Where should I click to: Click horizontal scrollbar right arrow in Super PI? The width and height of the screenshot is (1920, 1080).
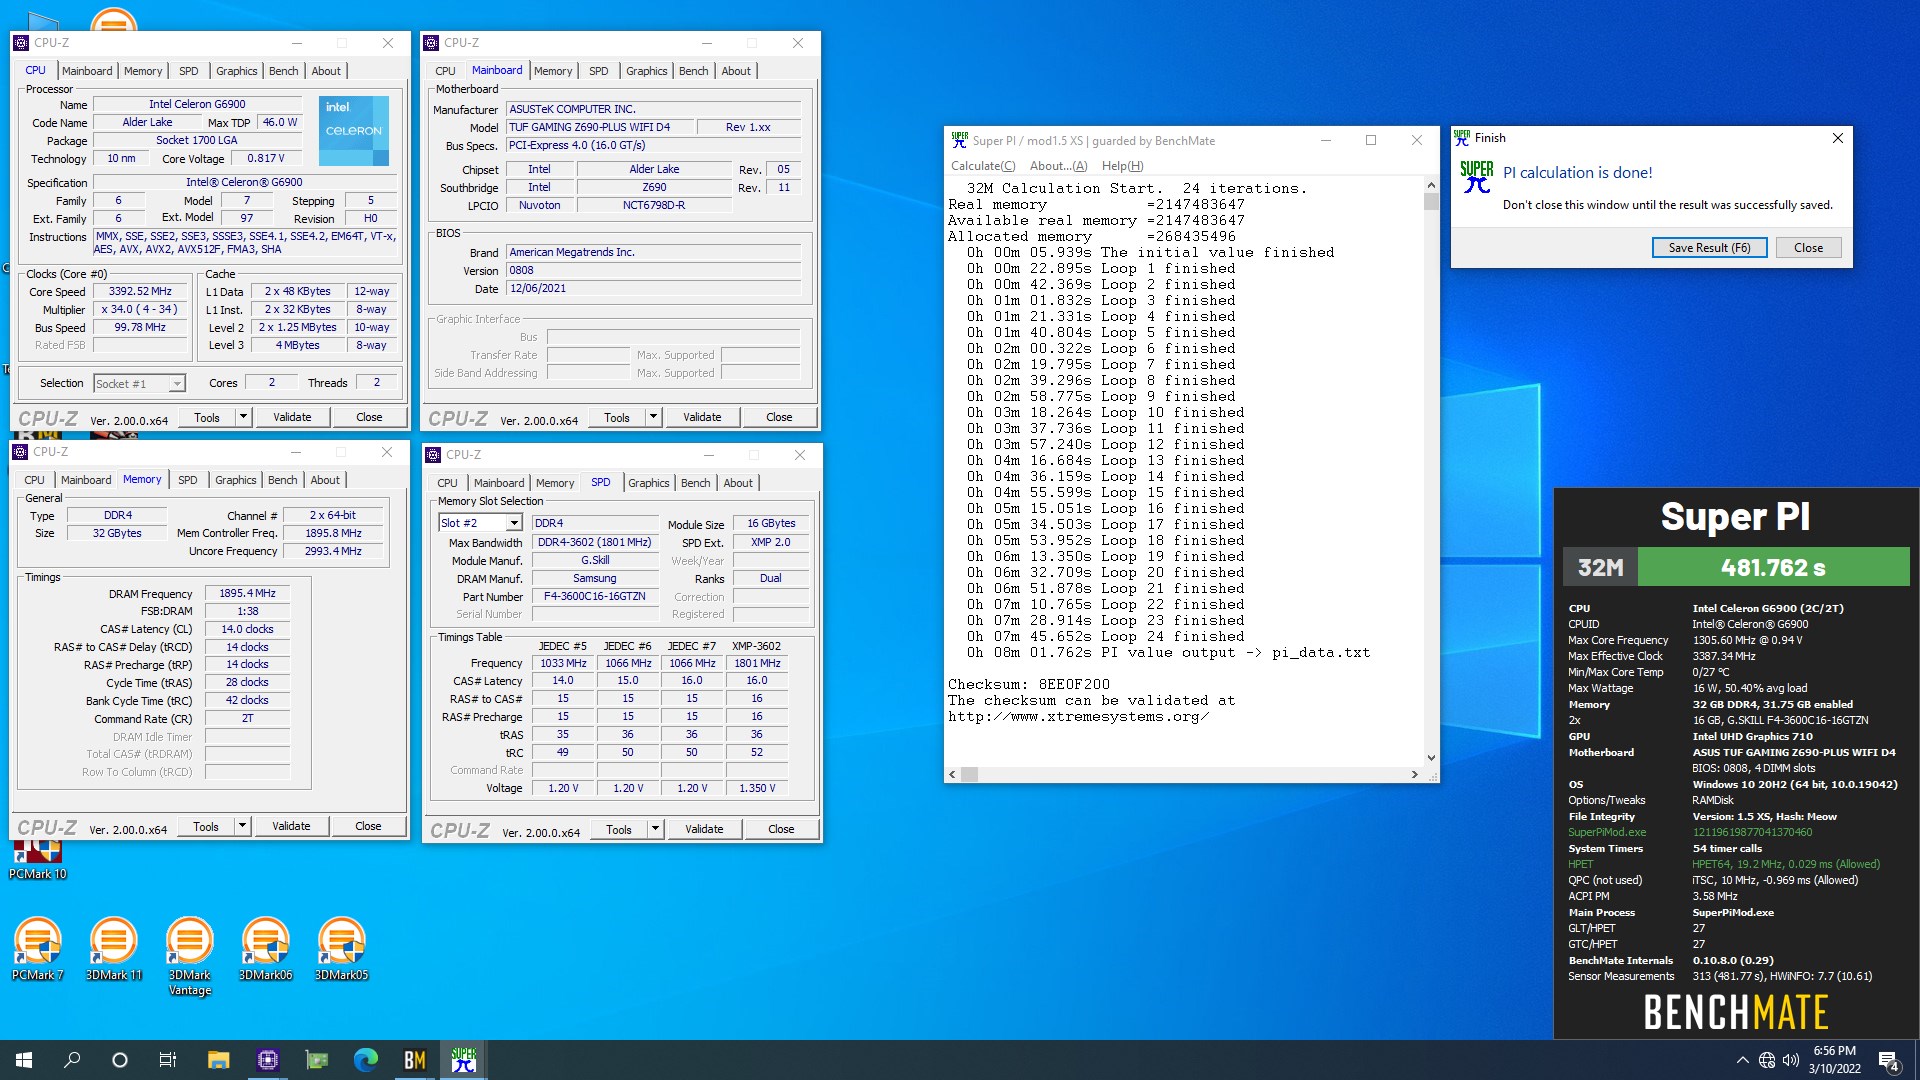(1414, 774)
